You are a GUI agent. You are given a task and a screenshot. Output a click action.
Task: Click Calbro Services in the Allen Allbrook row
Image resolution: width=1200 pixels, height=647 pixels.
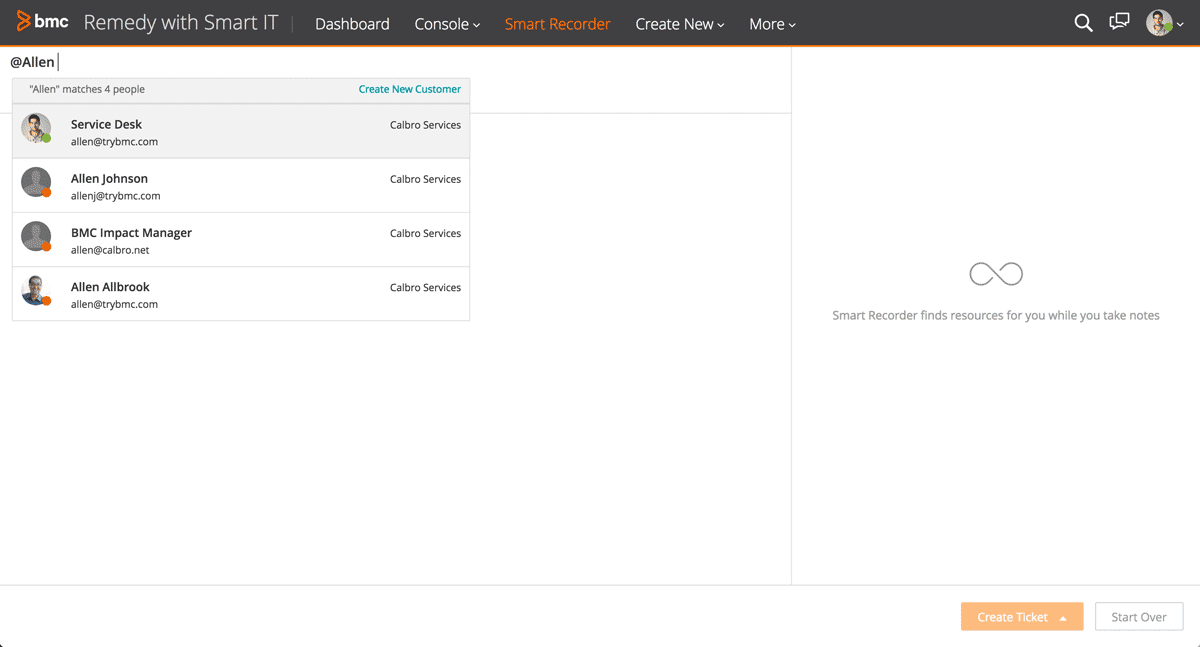[425, 287]
